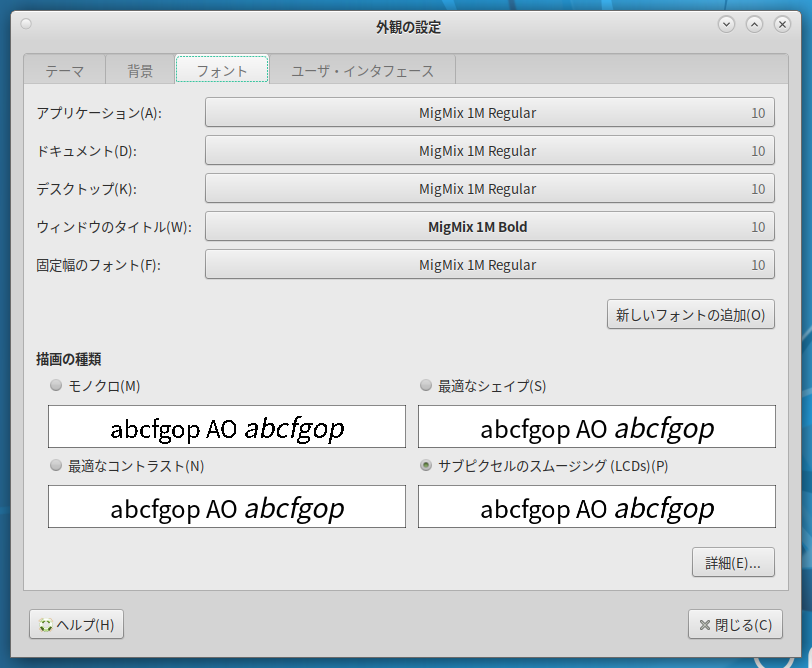
Task: Maximize the window with the up-chevron icon
Action: 755,24
